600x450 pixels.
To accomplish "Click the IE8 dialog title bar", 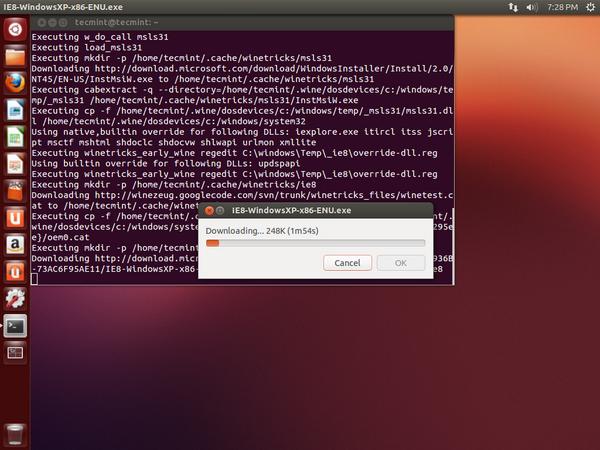I will pyautogui.click(x=315, y=210).
